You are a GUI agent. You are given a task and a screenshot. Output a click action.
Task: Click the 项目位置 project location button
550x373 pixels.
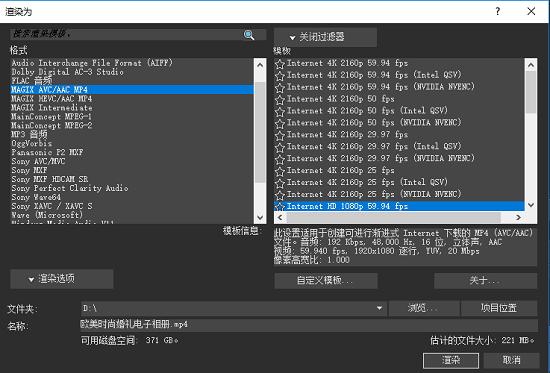(499, 308)
